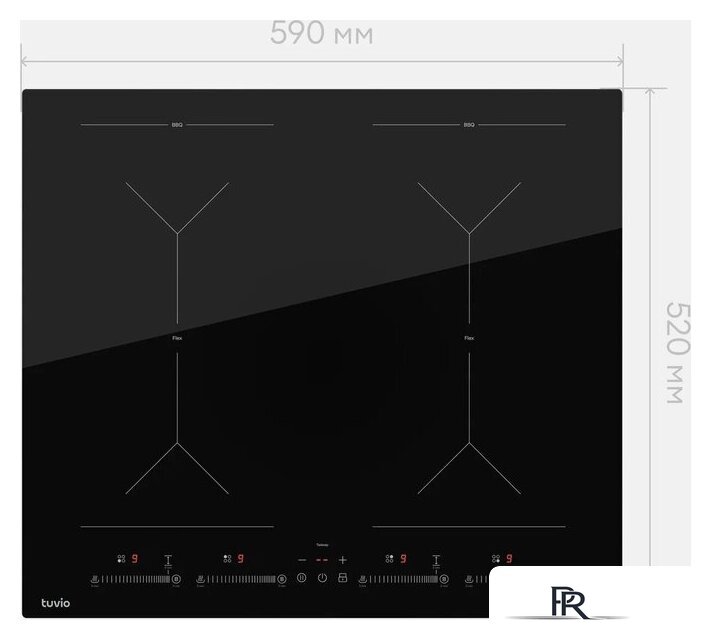Tap Flex bridge icon above third zone slider

click(x=436, y=562)
